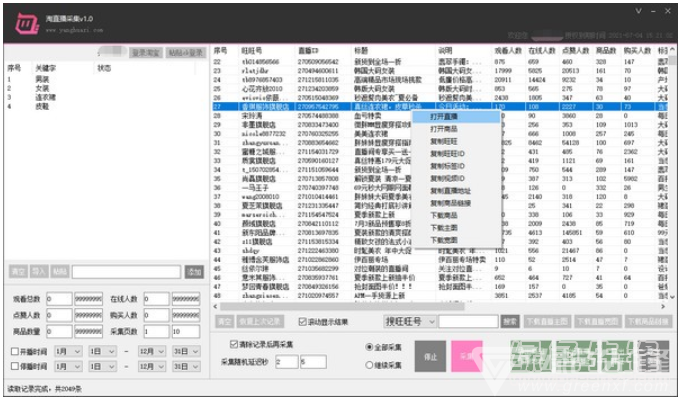Click 下载直播主图 button

[x=547, y=322]
